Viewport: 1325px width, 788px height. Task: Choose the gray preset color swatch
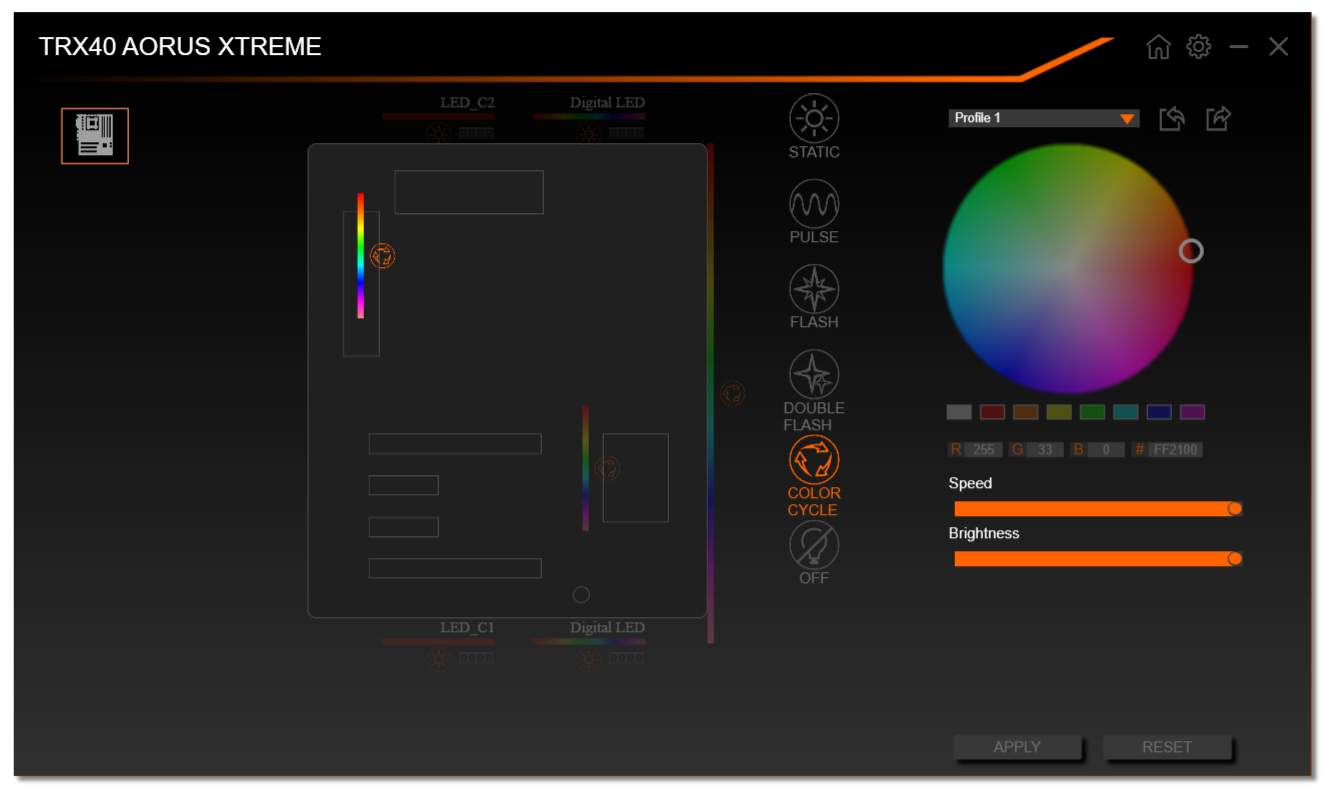coord(959,412)
